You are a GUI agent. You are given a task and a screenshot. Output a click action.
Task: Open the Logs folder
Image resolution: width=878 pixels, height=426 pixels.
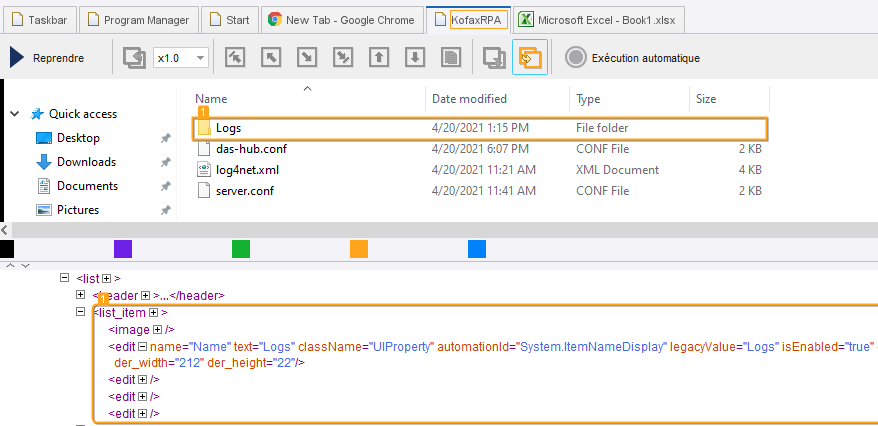pyautogui.click(x=228, y=128)
